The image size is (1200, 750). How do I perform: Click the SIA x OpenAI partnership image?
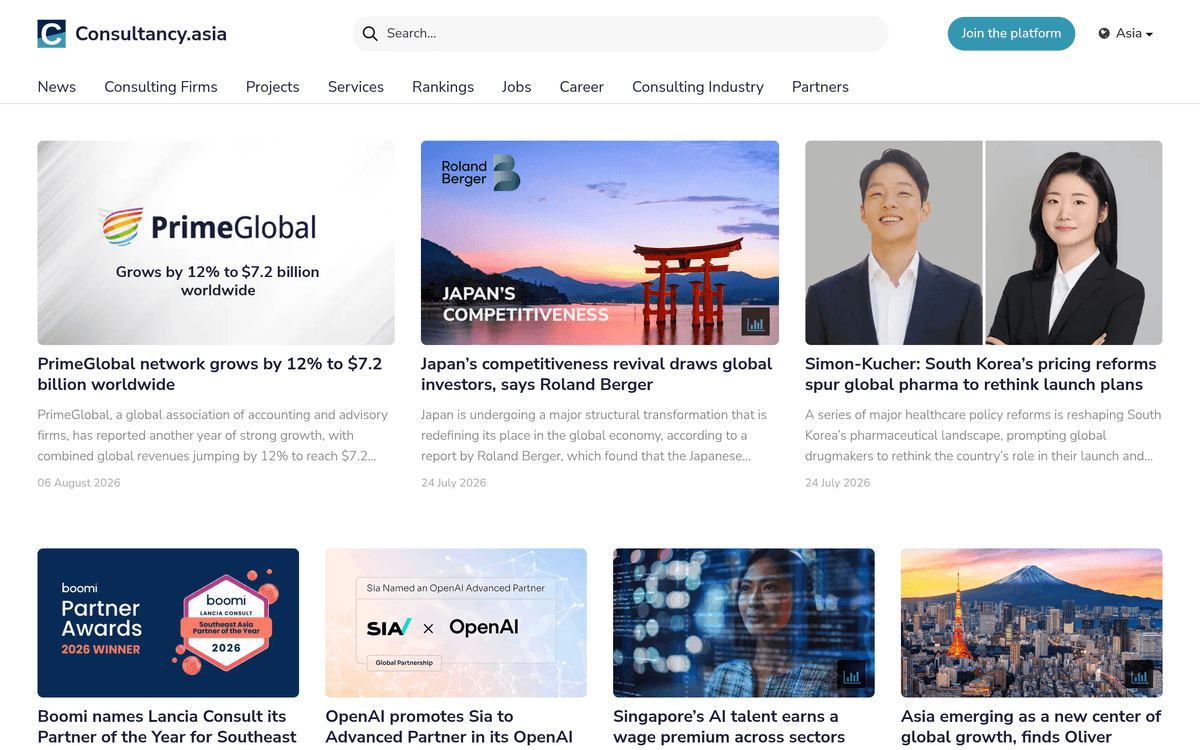456,623
